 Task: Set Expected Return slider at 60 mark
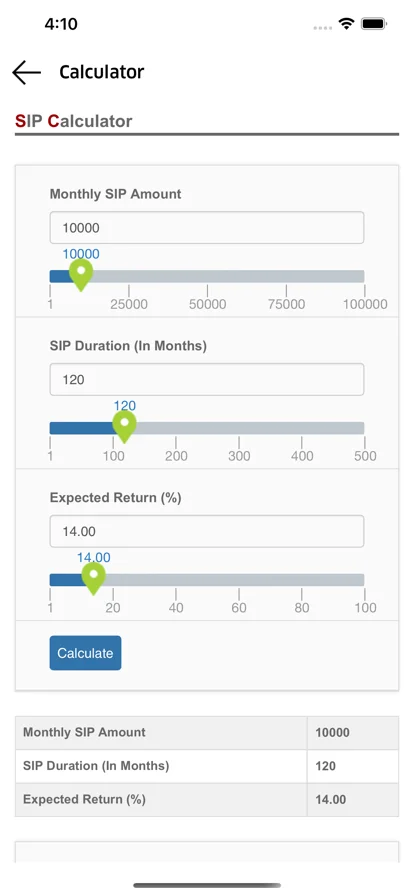click(x=239, y=580)
